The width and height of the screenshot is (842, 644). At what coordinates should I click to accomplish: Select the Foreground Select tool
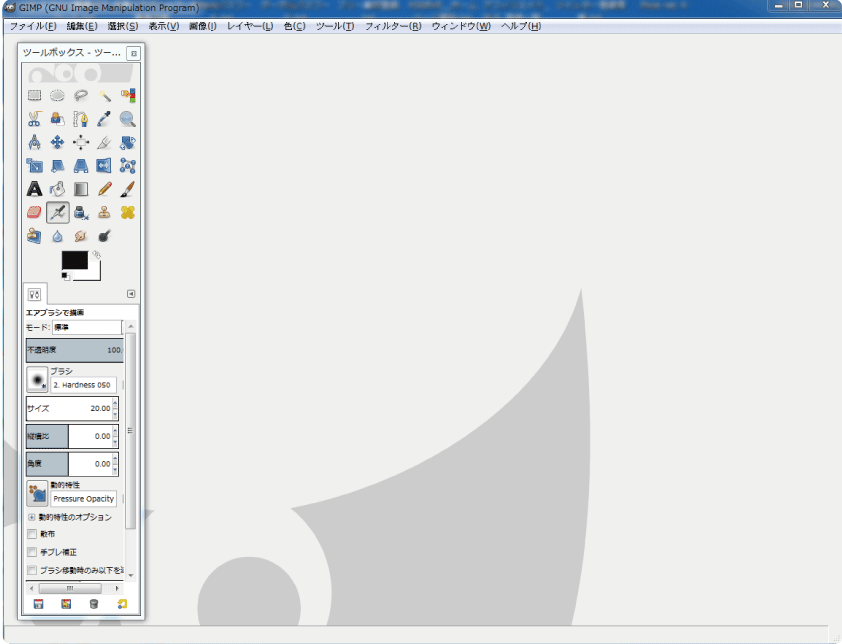click(57, 119)
